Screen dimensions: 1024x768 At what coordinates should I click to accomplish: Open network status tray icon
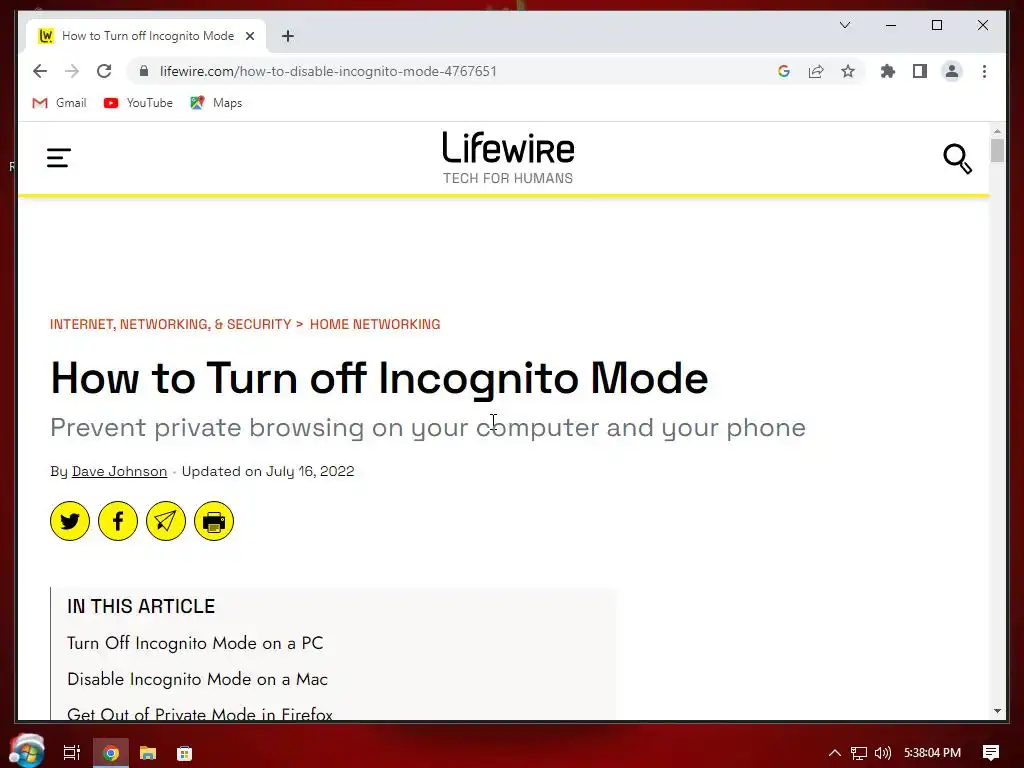click(x=859, y=753)
